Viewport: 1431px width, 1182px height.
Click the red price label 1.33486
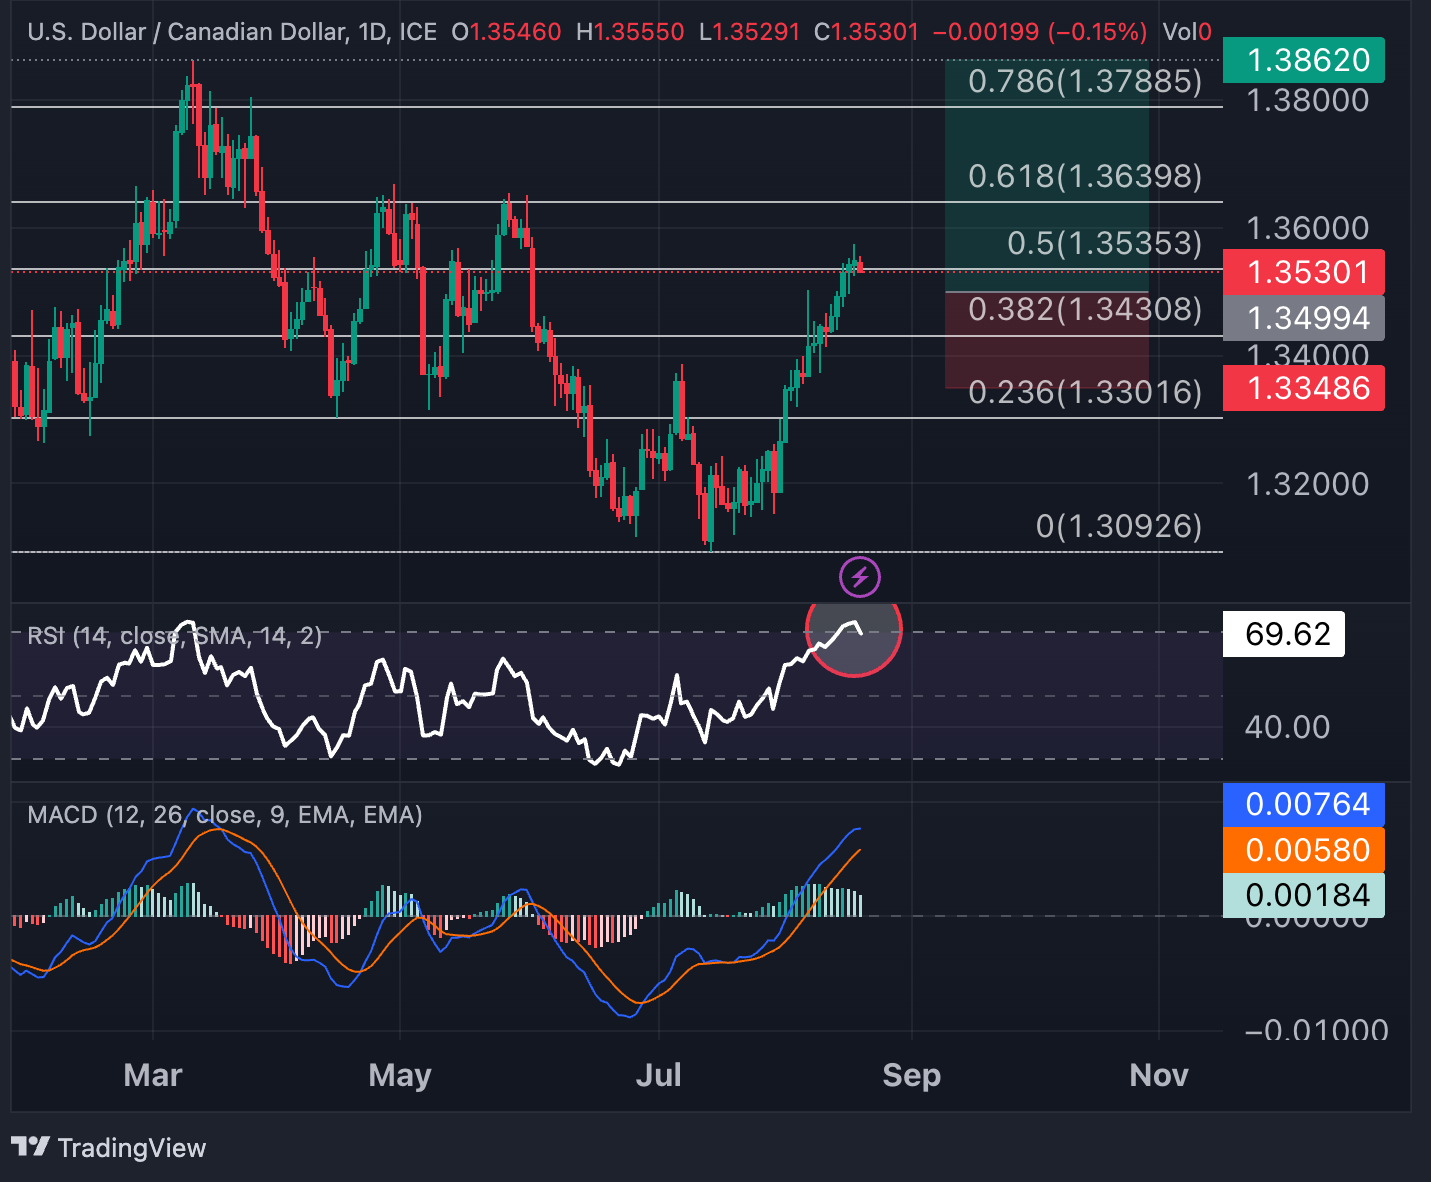pos(1303,388)
